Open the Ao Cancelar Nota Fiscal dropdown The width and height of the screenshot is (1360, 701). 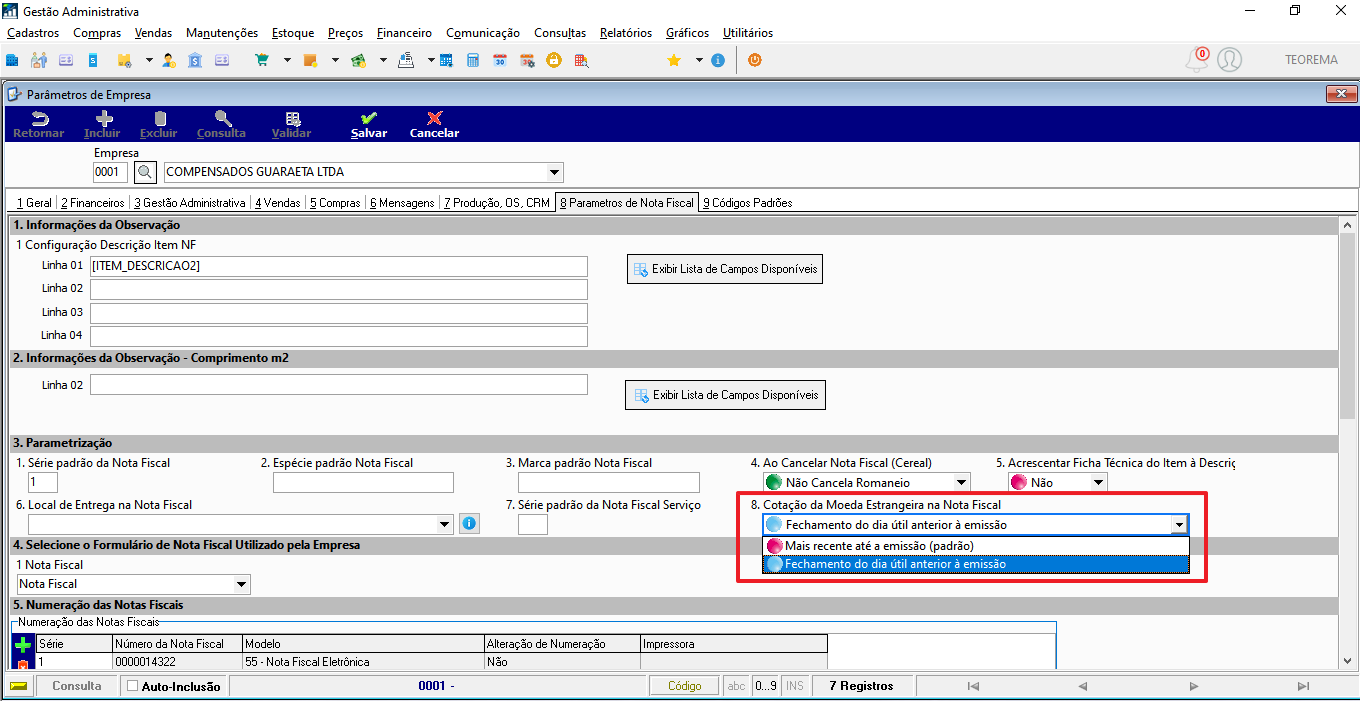pyautogui.click(x=961, y=482)
